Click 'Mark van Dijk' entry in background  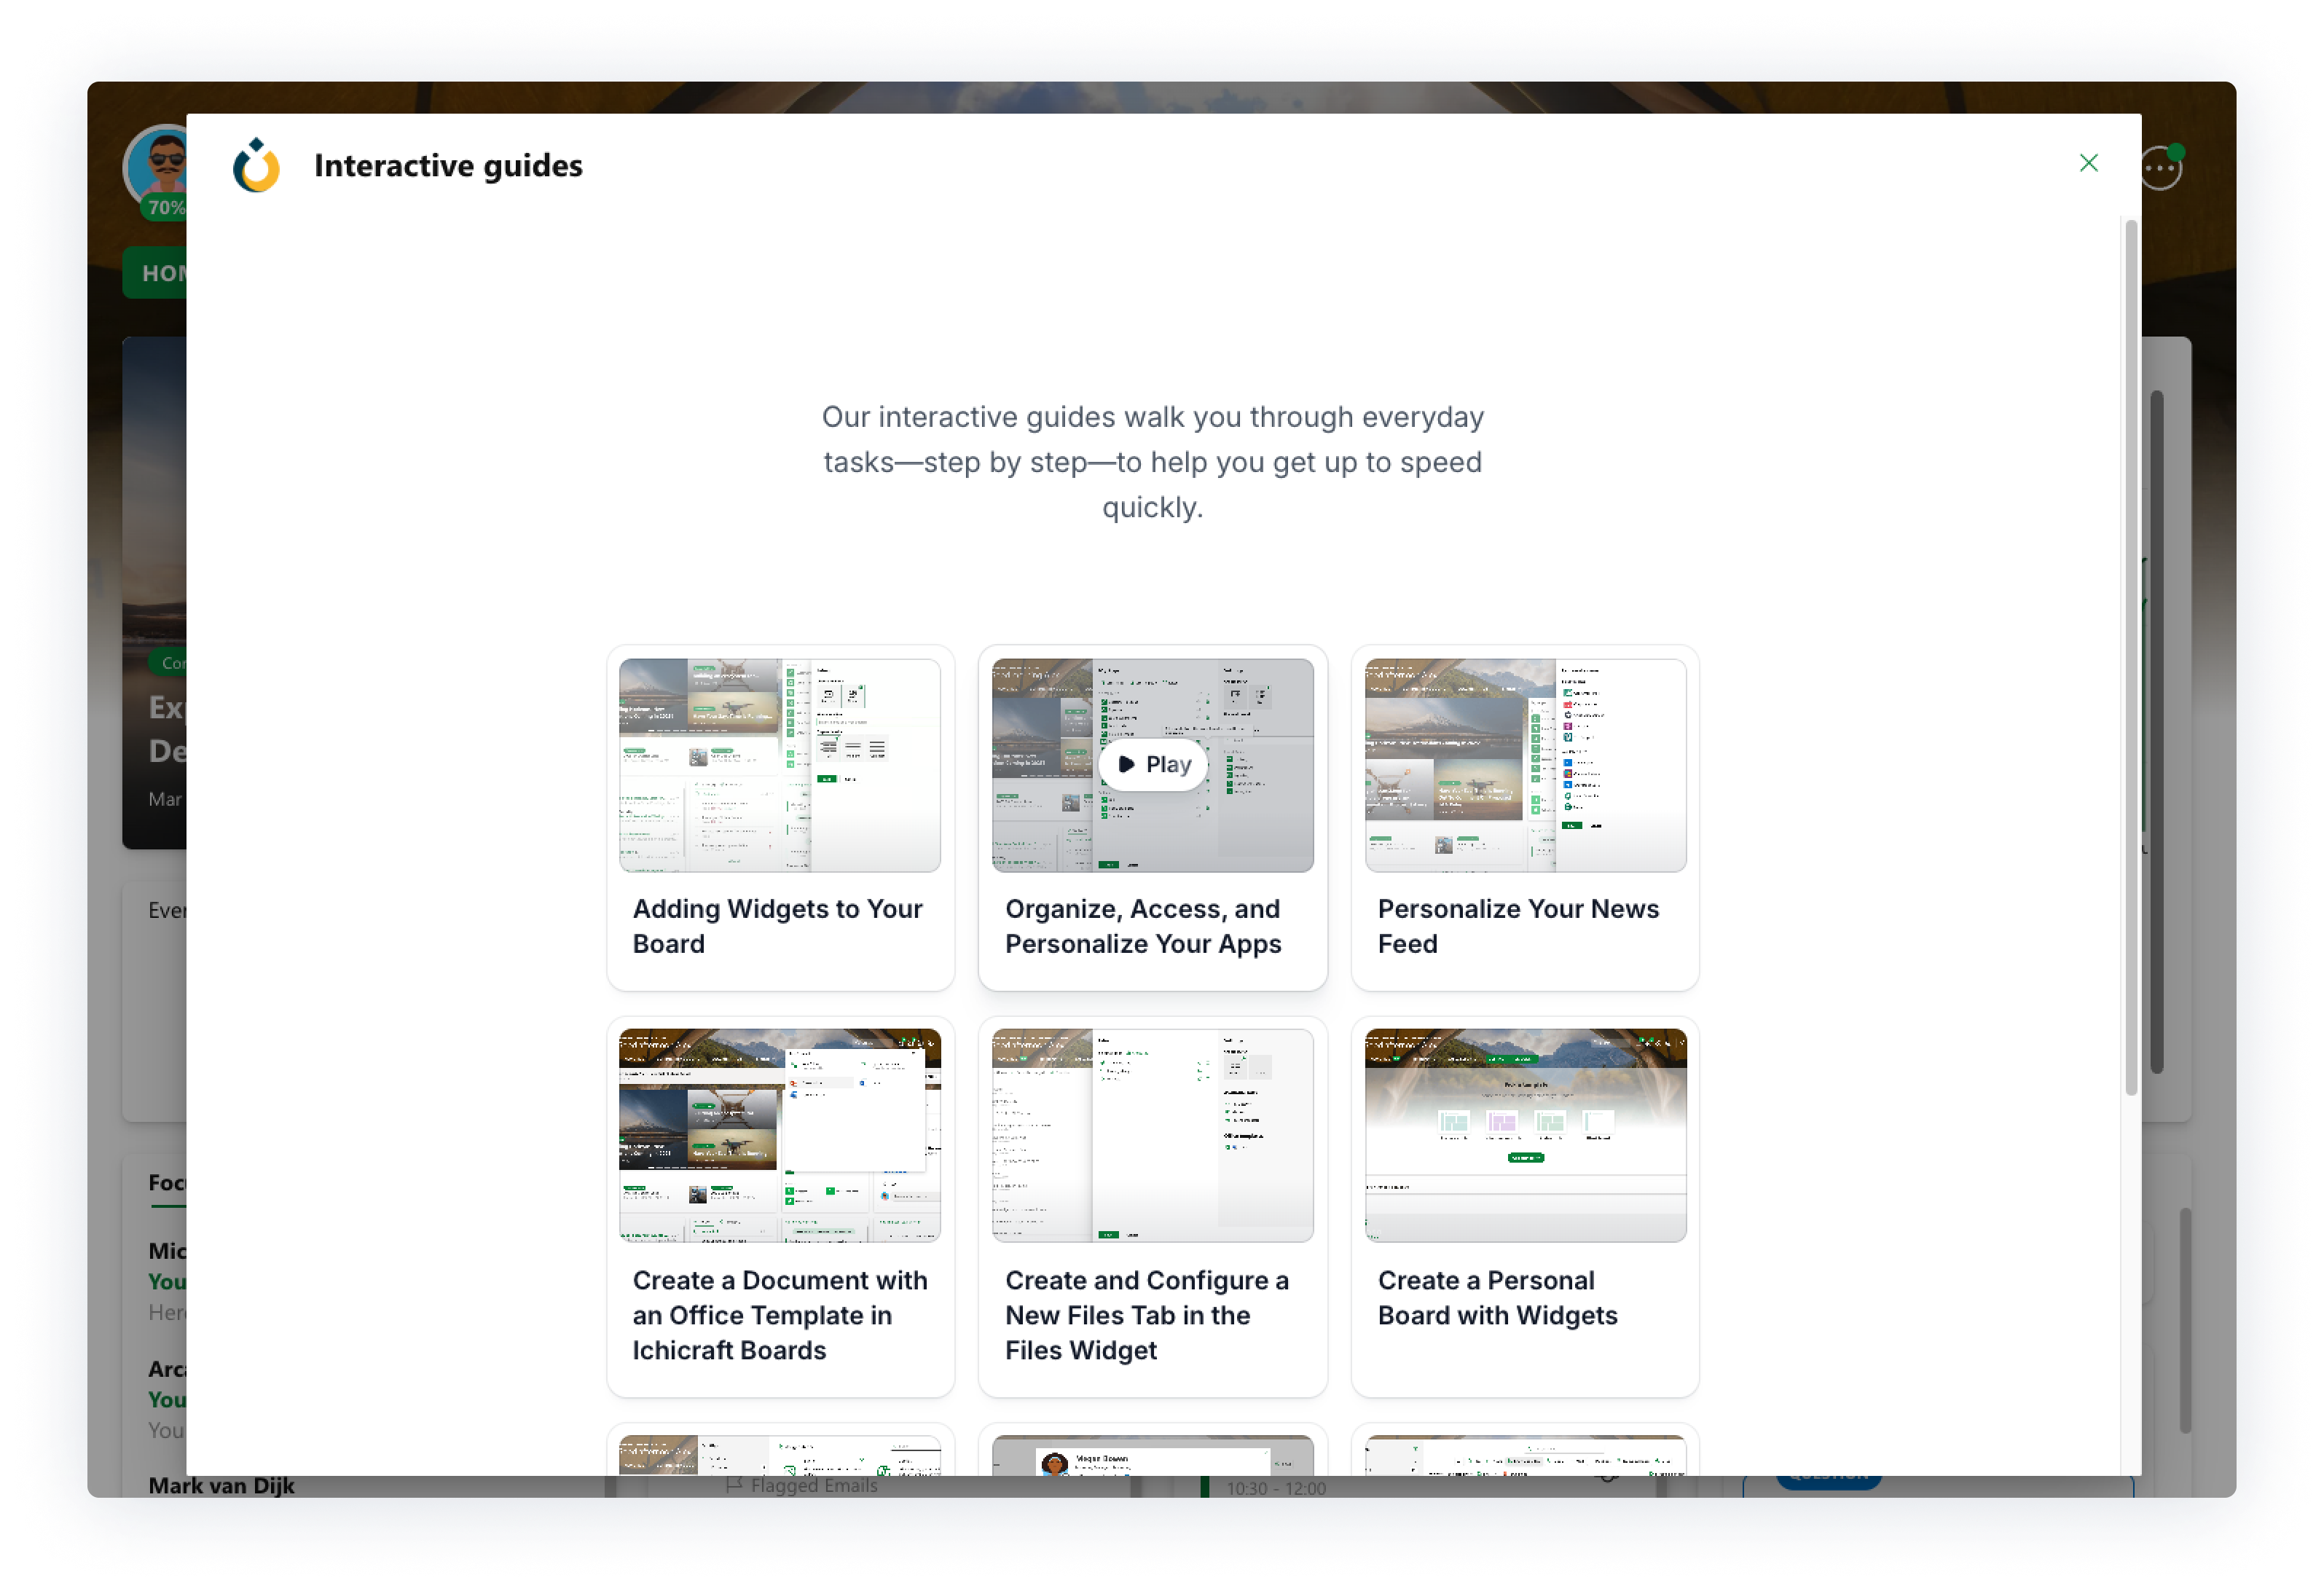[221, 1485]
